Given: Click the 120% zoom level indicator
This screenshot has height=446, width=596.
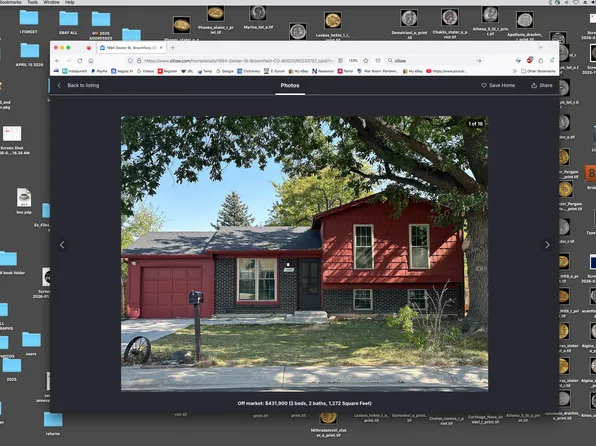Looking at the screenshot, I should (x=353, y=60).
